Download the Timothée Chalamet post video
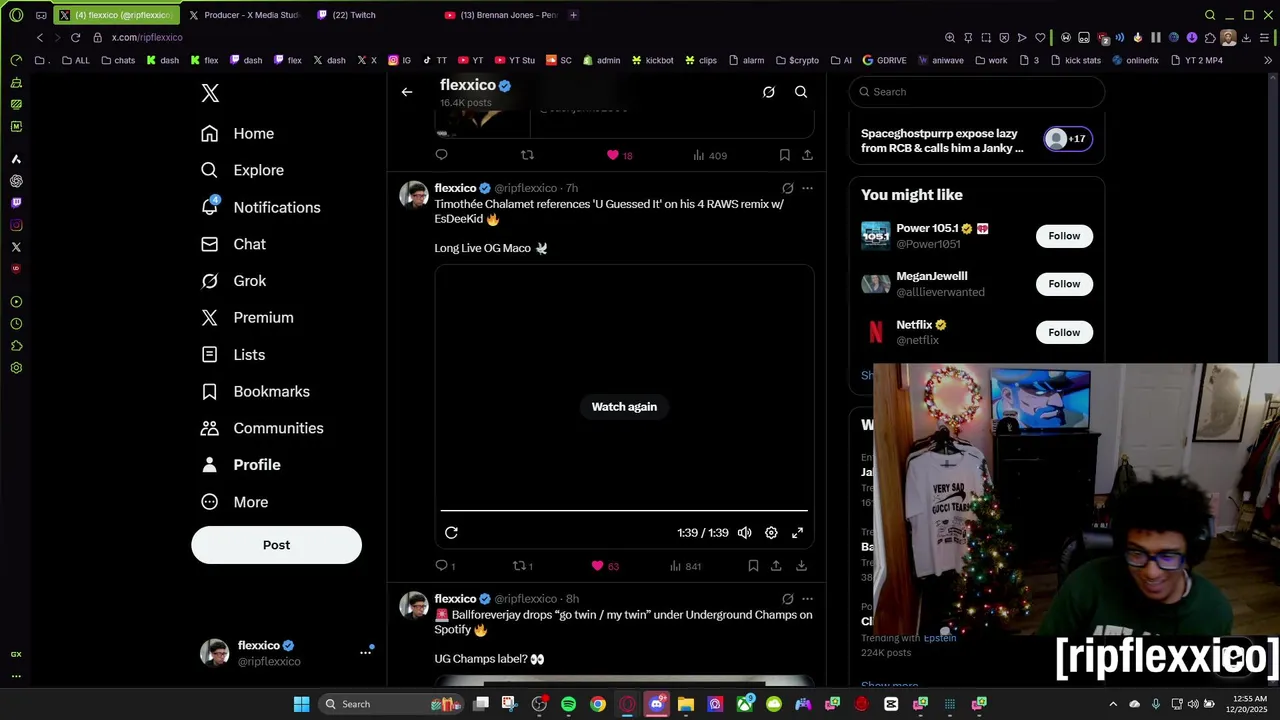The image size is (1280, 720). 801,566
